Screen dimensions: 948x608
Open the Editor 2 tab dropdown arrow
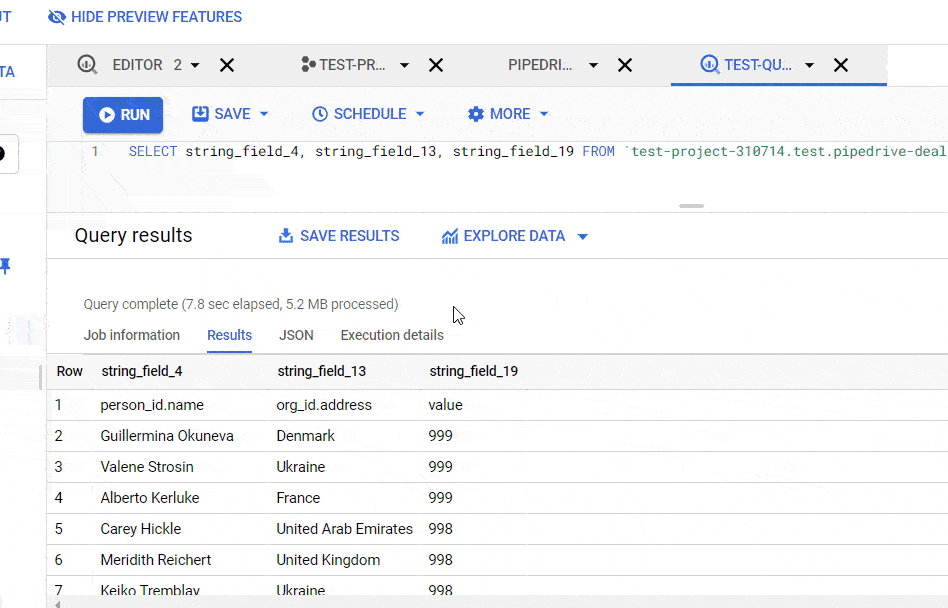tap(195, 65)
